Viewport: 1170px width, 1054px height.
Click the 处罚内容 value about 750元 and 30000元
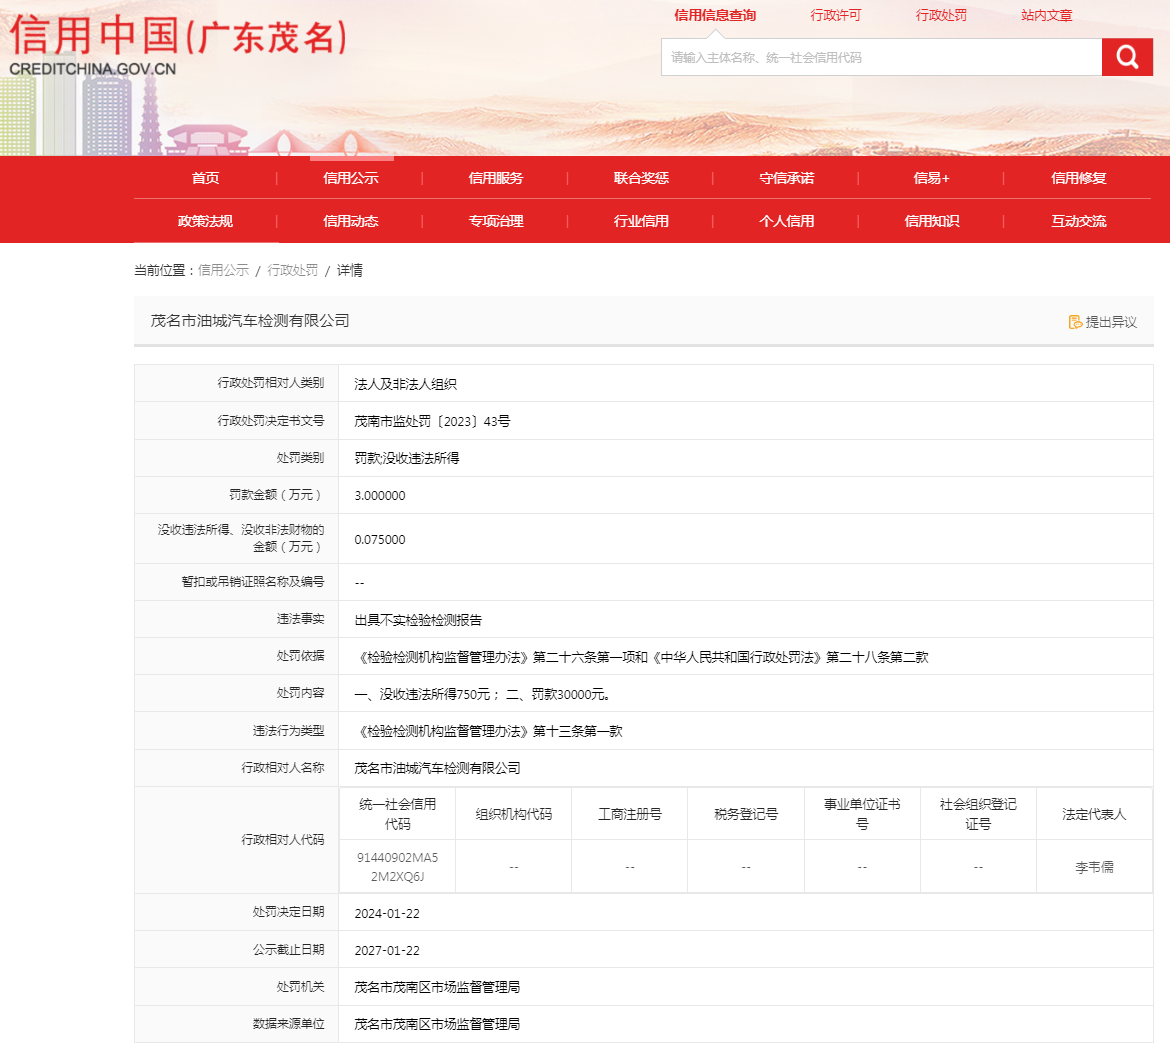pyautogui.click(x=483, y=694)
